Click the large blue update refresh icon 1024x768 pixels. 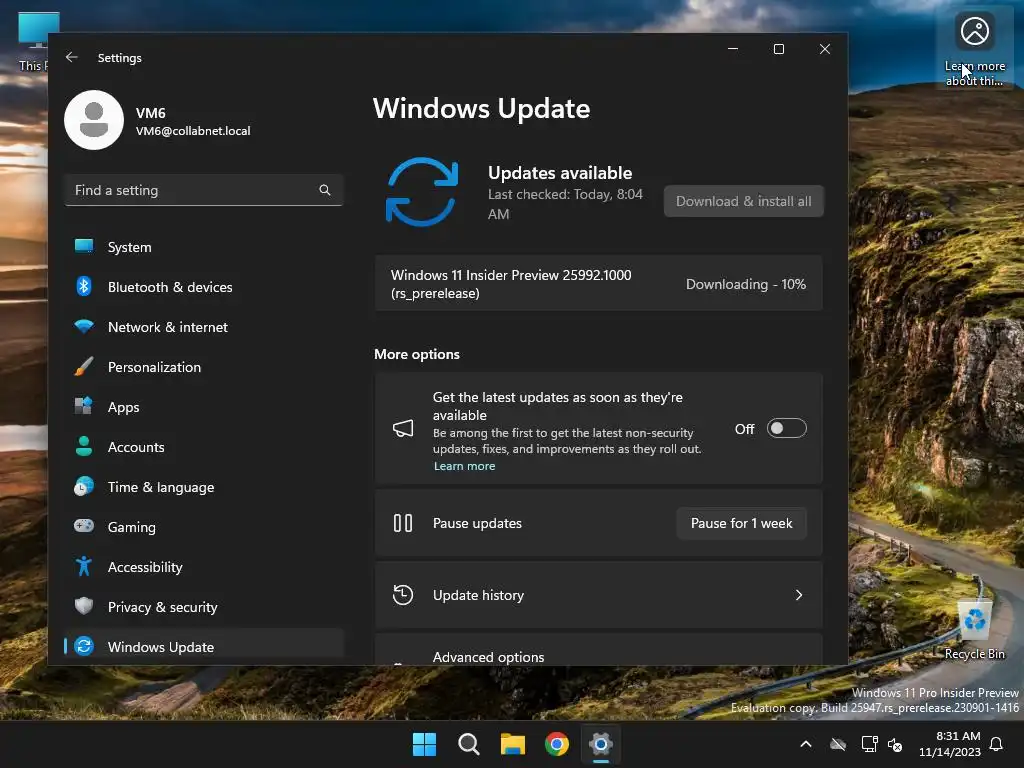coord(422,192)
